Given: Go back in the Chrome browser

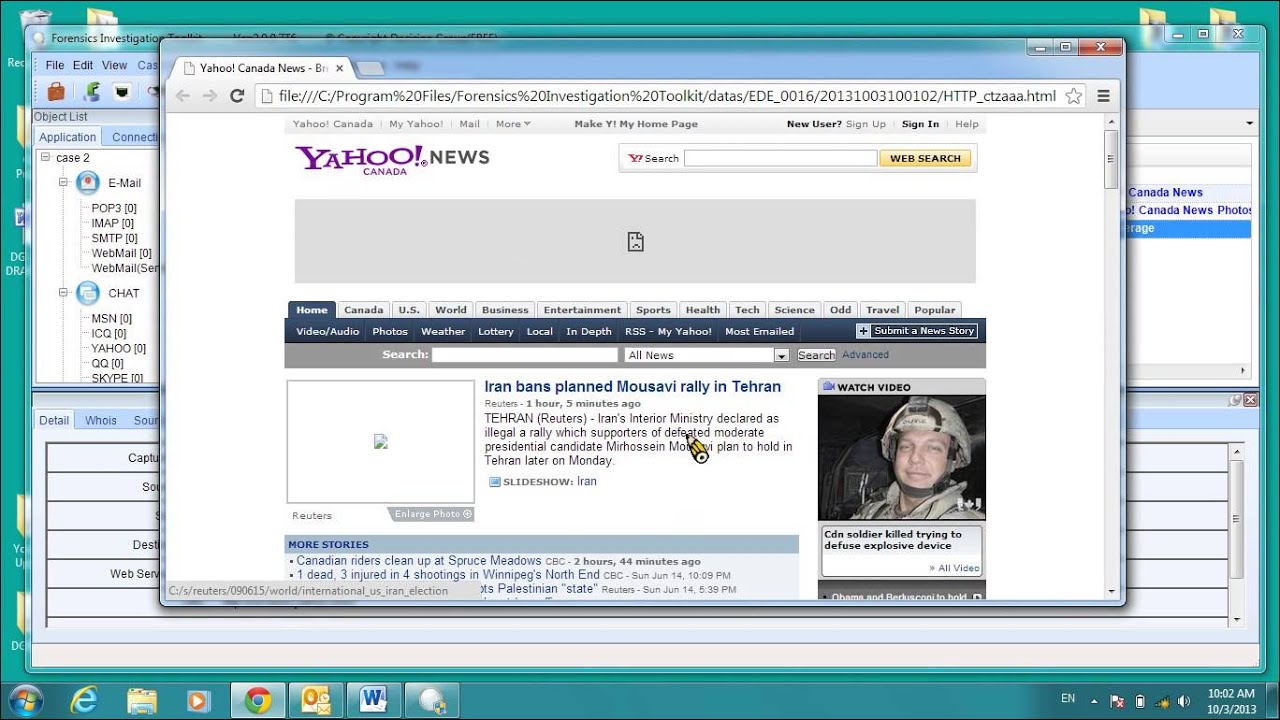Looking at the screenshot, I should click(182, 96).
